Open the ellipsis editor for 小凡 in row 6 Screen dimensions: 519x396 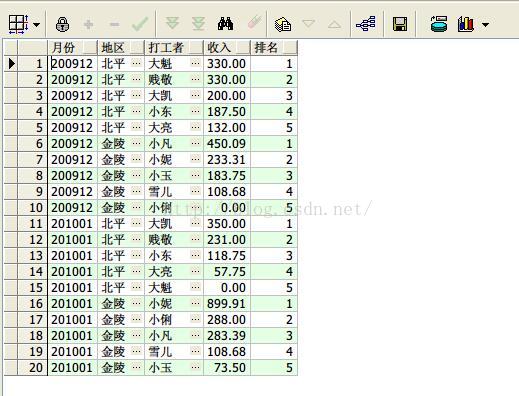(196, 143)
